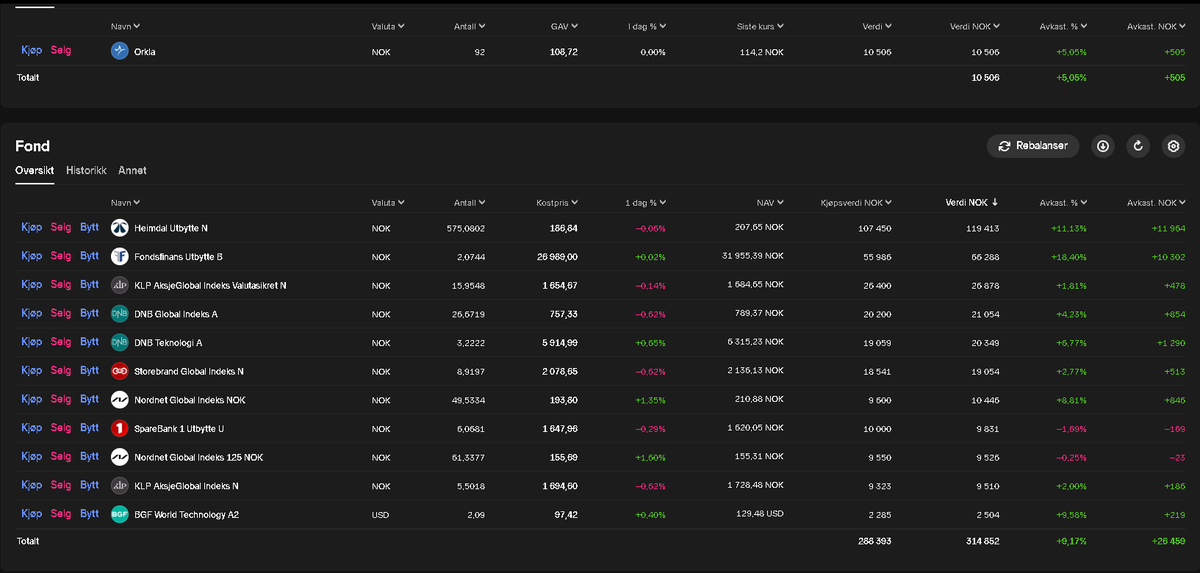Click the DNB Global Indeks A logo
Viewport: 1200px width, 573px height.
120,314
